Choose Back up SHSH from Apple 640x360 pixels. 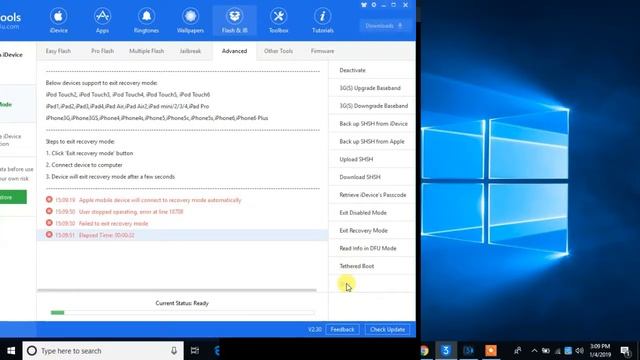pyautogui.click(x=372, y=142)
